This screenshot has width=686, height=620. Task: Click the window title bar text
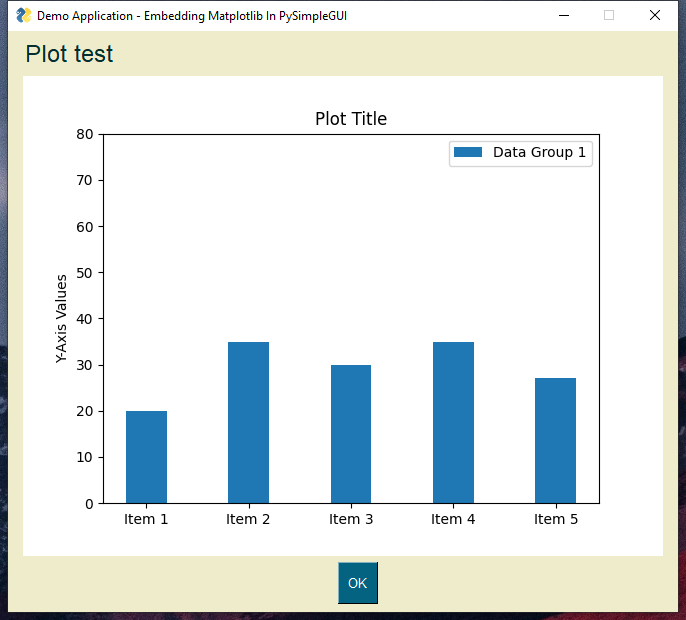tap(192, 16)
